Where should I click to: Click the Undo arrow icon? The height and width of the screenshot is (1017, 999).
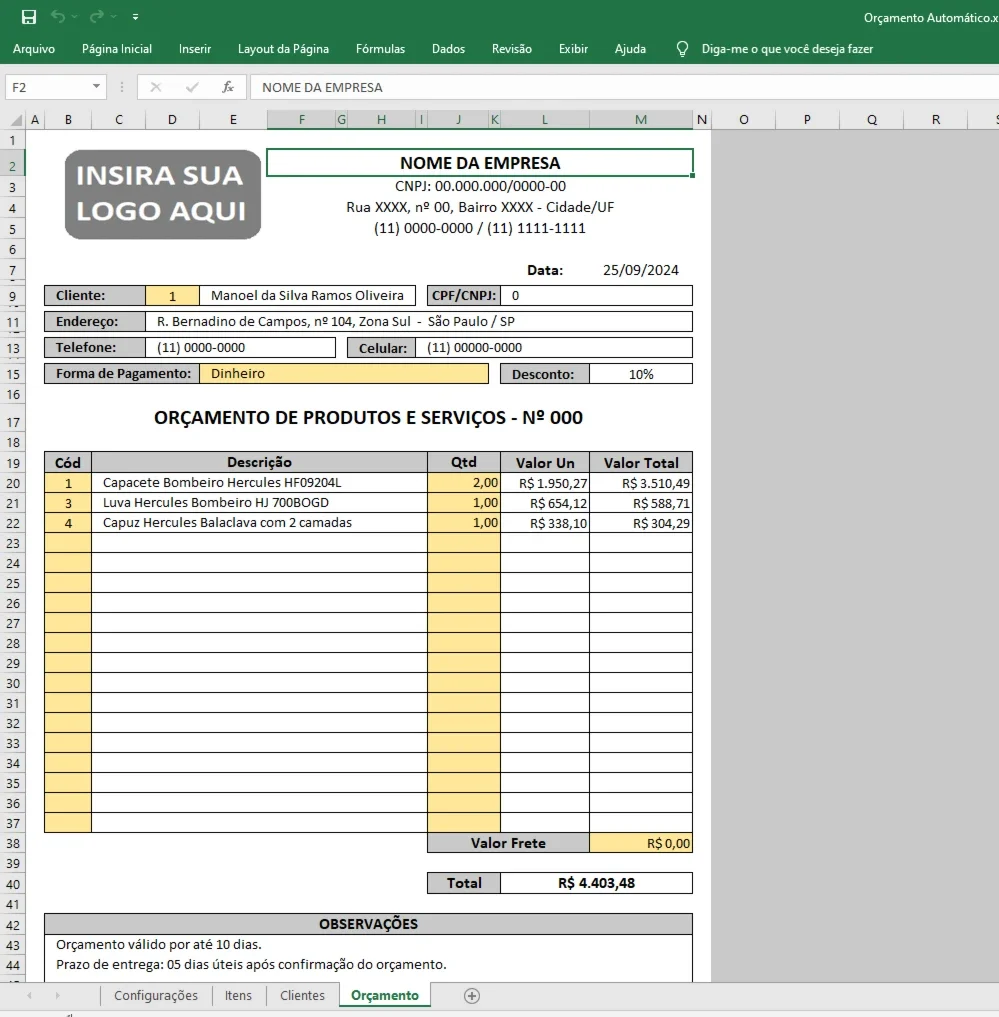58,17
